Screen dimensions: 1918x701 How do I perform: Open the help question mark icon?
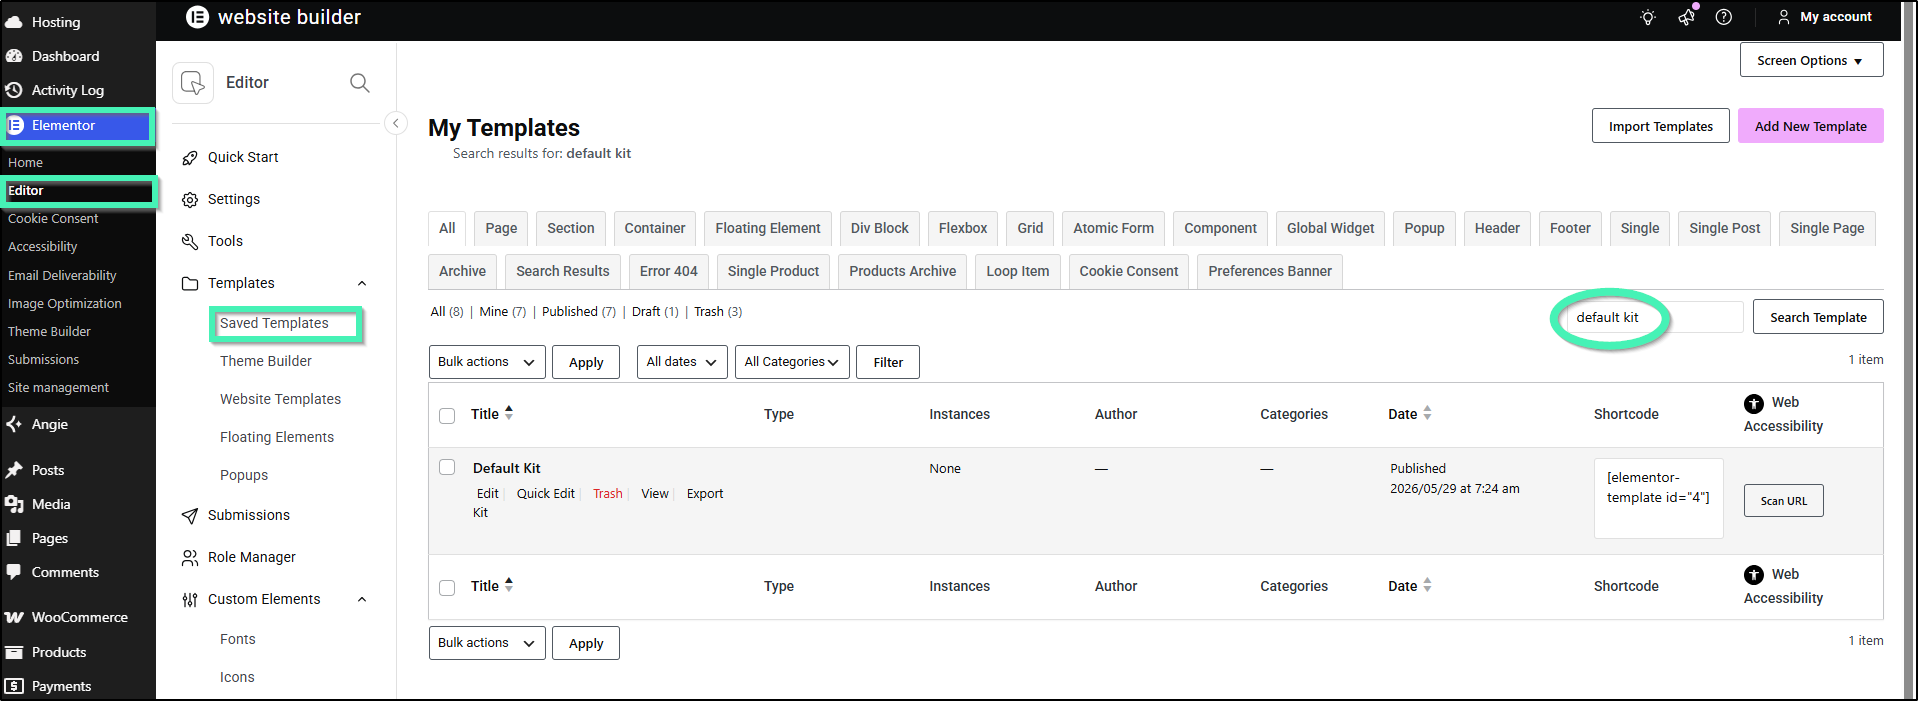(1724, 17)
